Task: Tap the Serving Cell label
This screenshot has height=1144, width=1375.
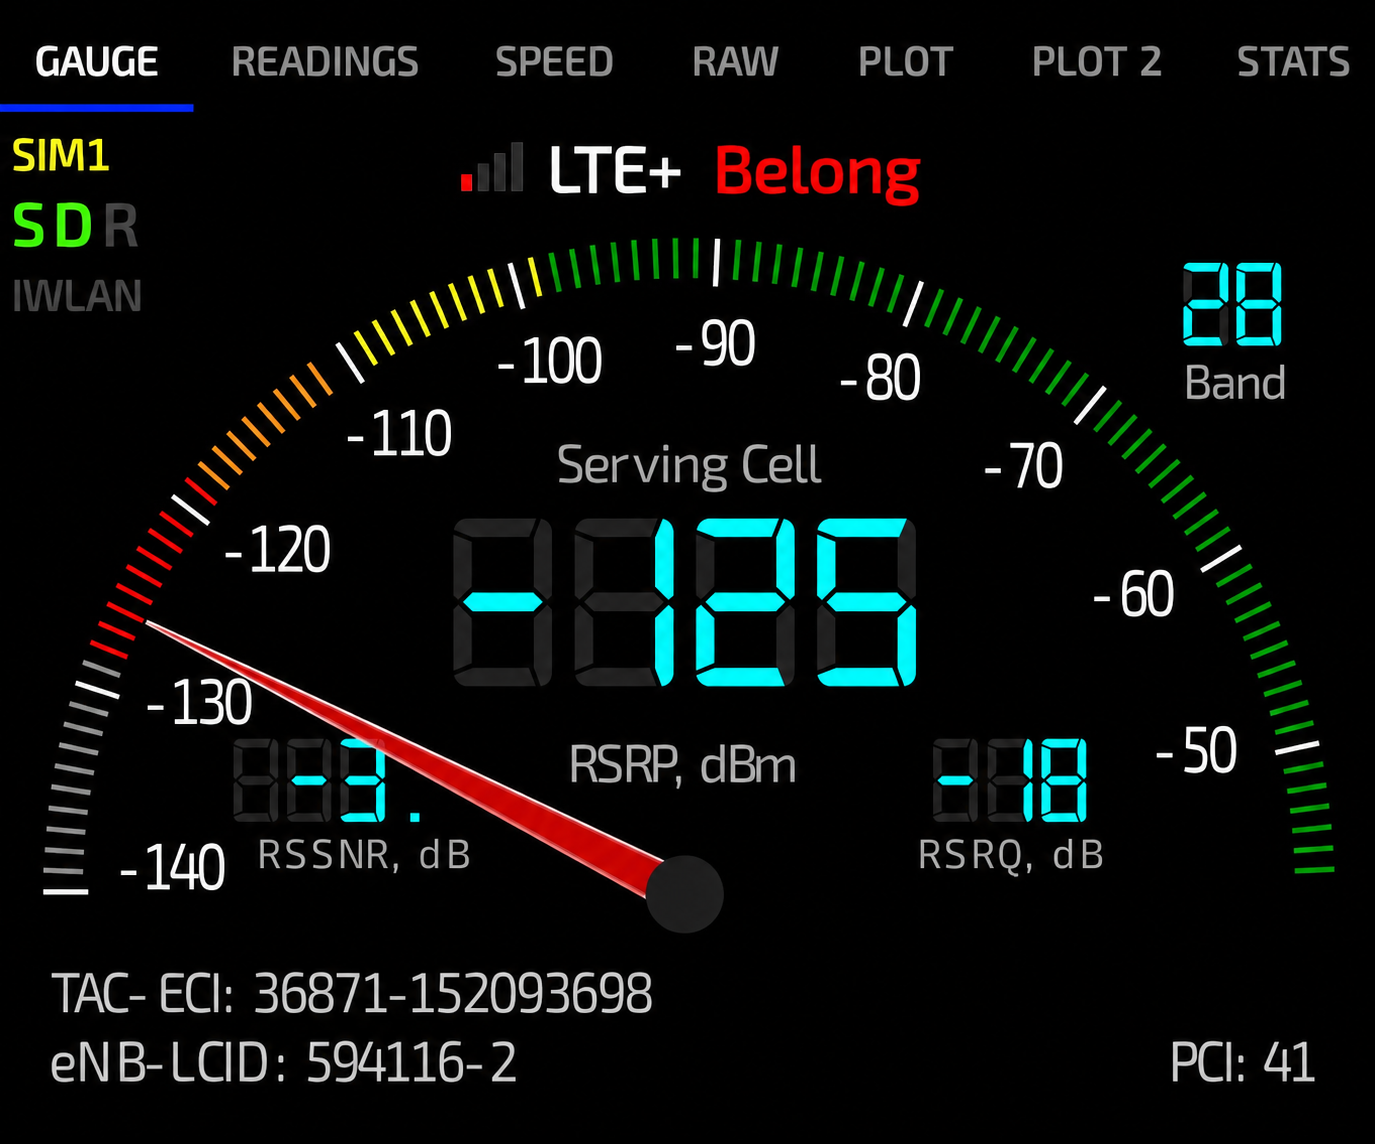Action: pyautogui.click(x=689, y=465)
